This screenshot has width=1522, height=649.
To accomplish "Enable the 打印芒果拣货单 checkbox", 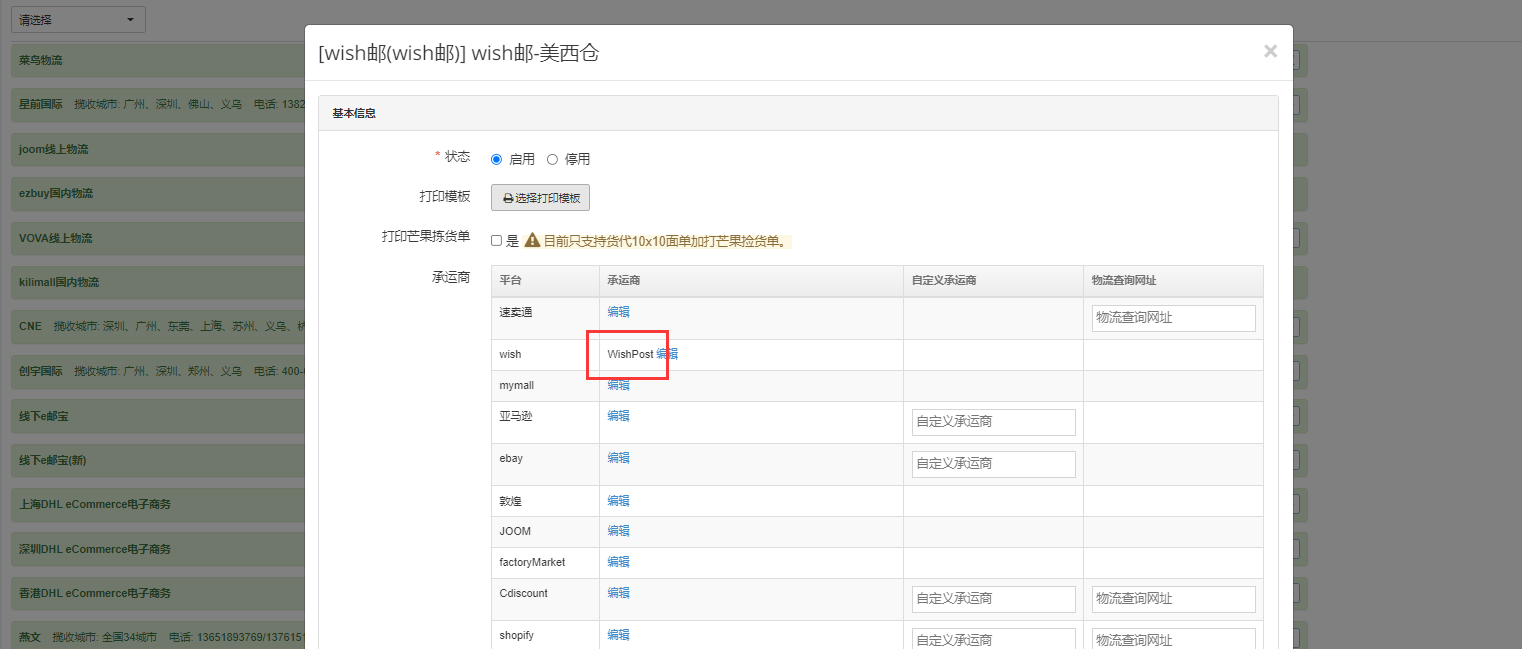I will pos(497,241).
